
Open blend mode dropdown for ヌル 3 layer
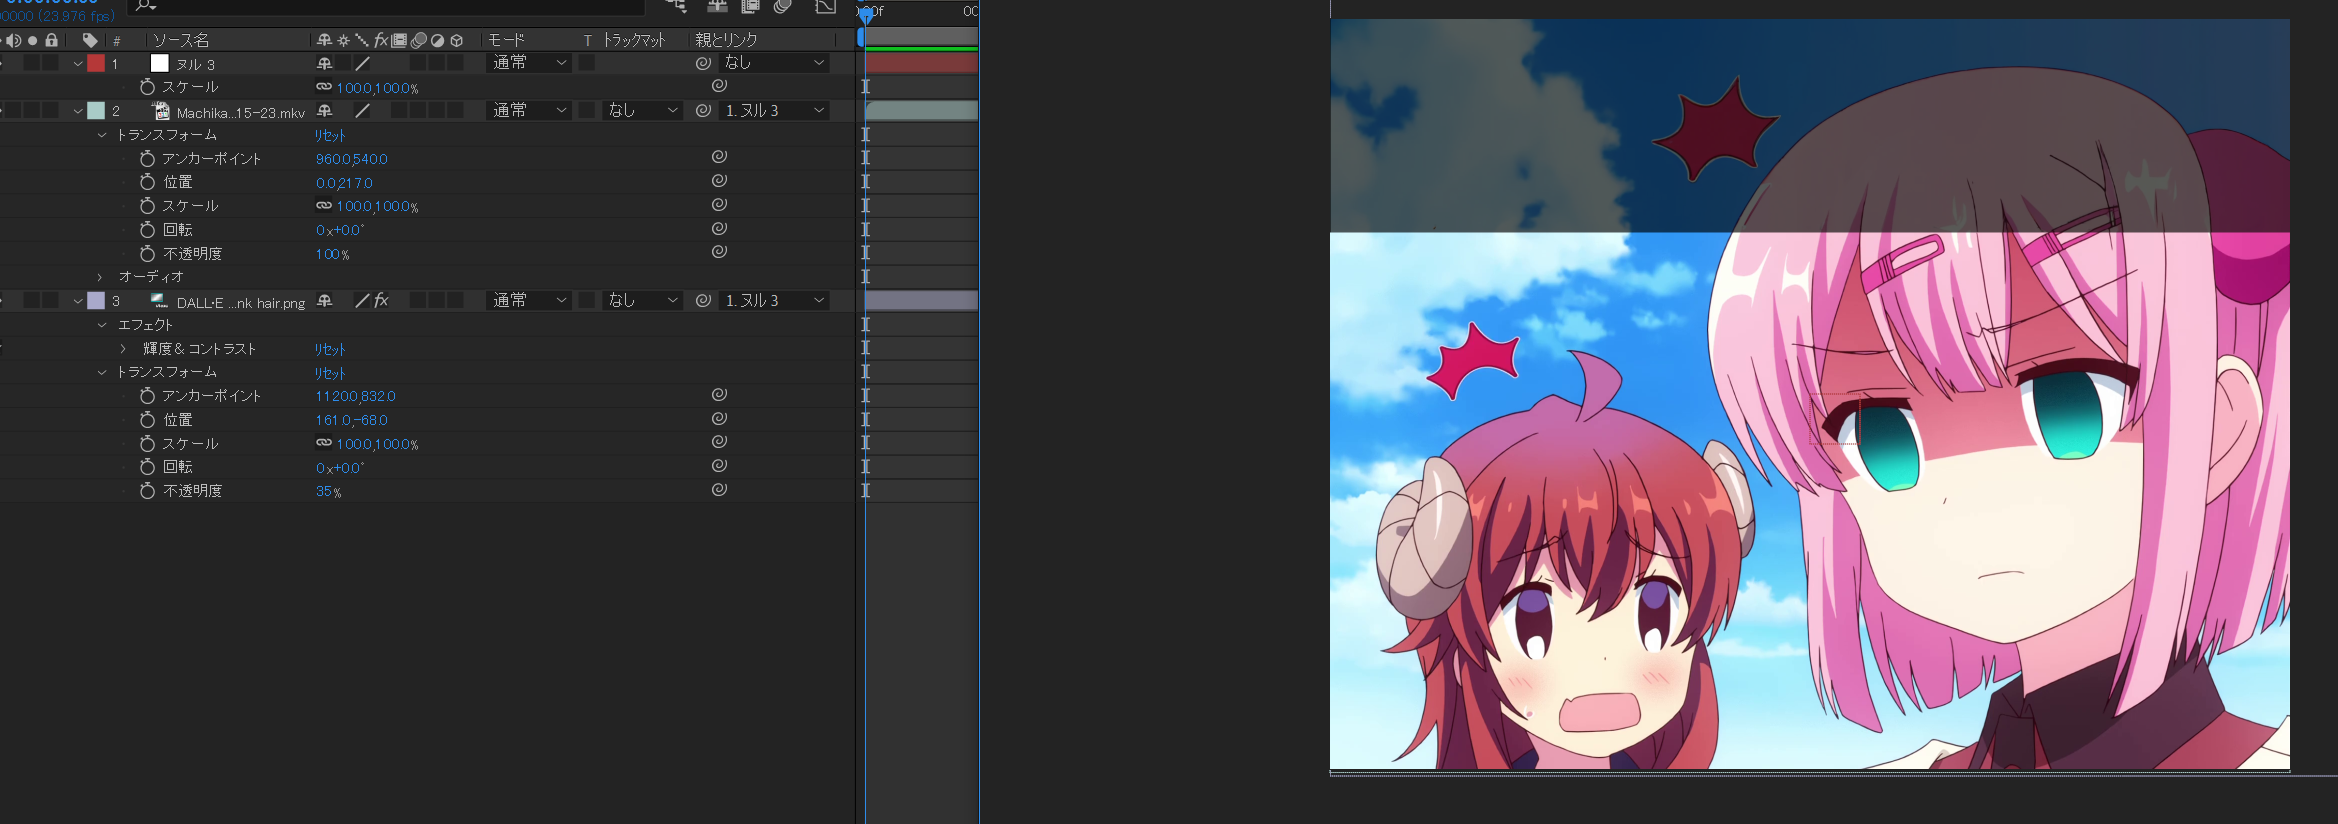[x=529, y=63]
